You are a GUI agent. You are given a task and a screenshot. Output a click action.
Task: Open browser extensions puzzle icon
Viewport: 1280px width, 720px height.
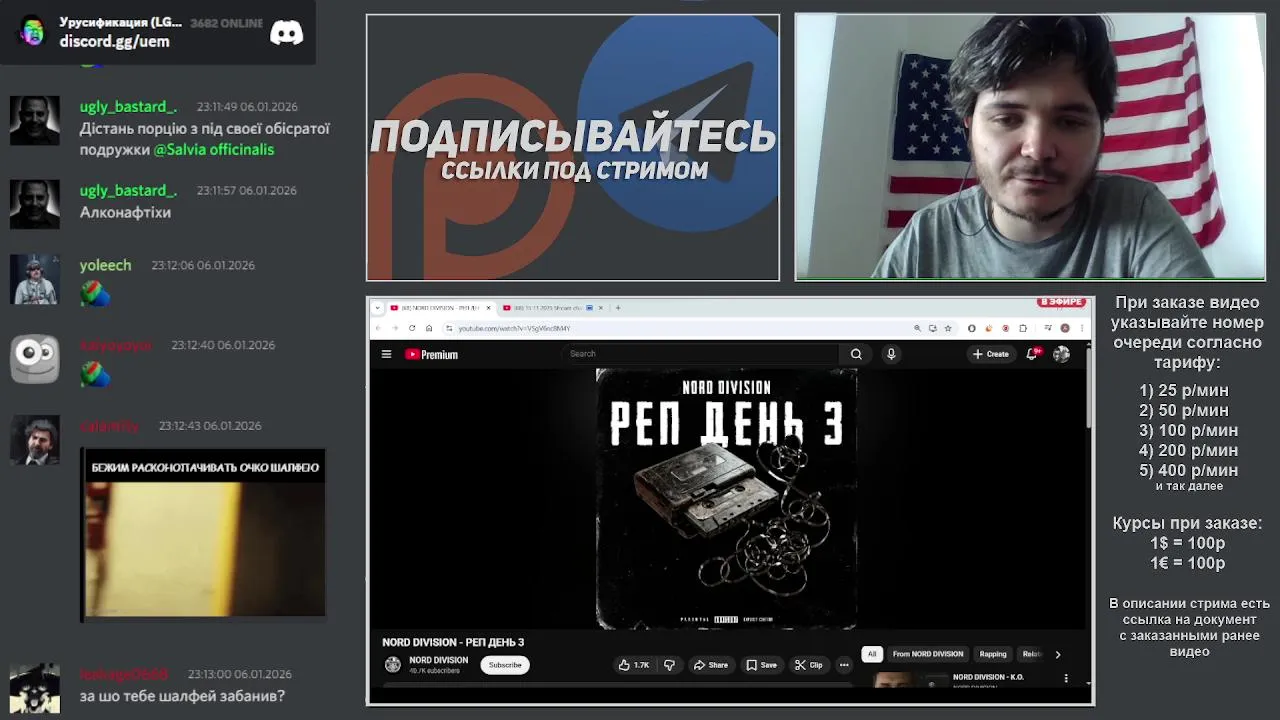tap(1023, 328)
